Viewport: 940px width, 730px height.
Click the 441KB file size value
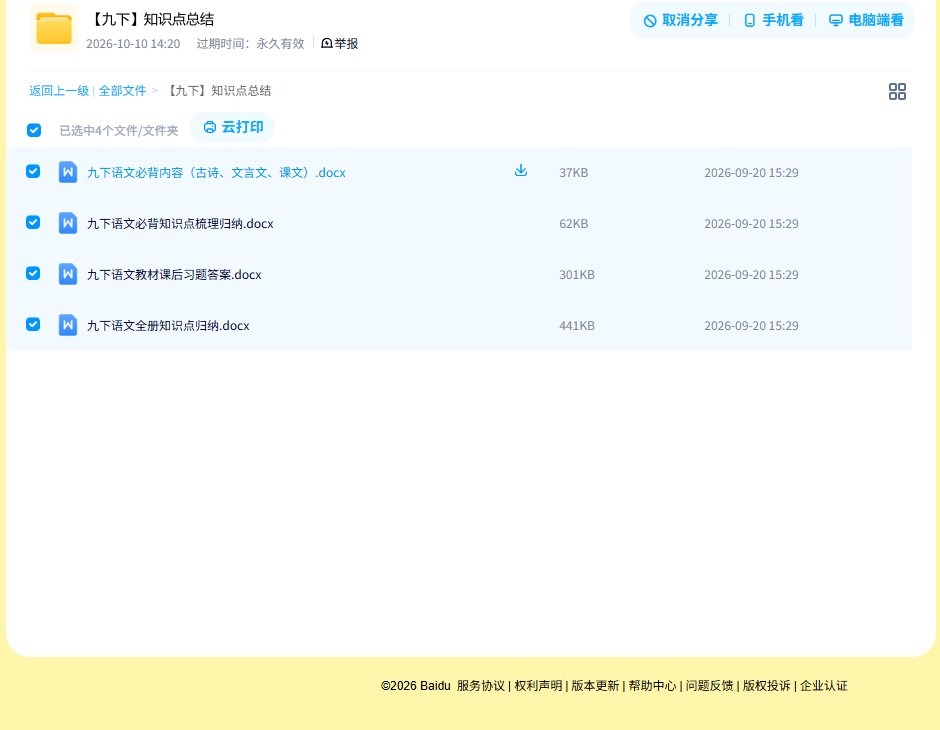[x=577, y=325]
